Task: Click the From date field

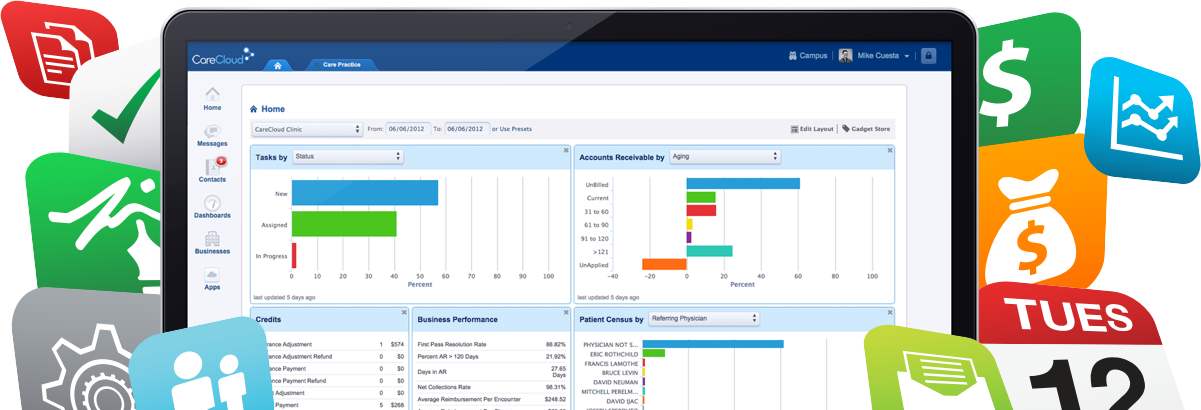Action: pos(407,129)
